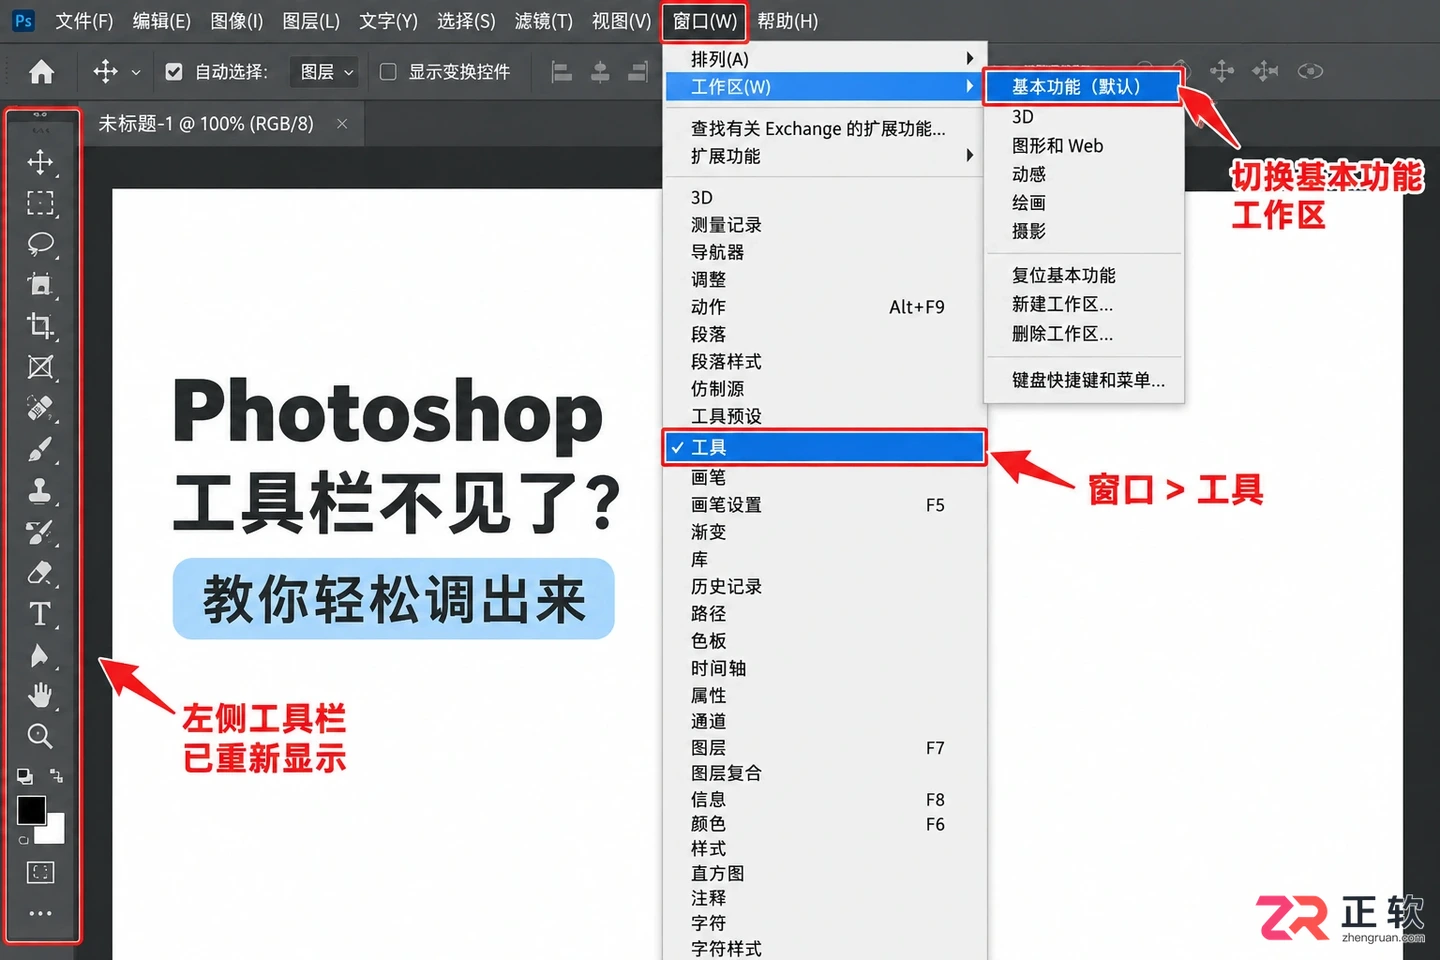Select the Spot Healing Brush tool
The width and height of the screenshot is (1440, 960).
[x=40, y=408]
